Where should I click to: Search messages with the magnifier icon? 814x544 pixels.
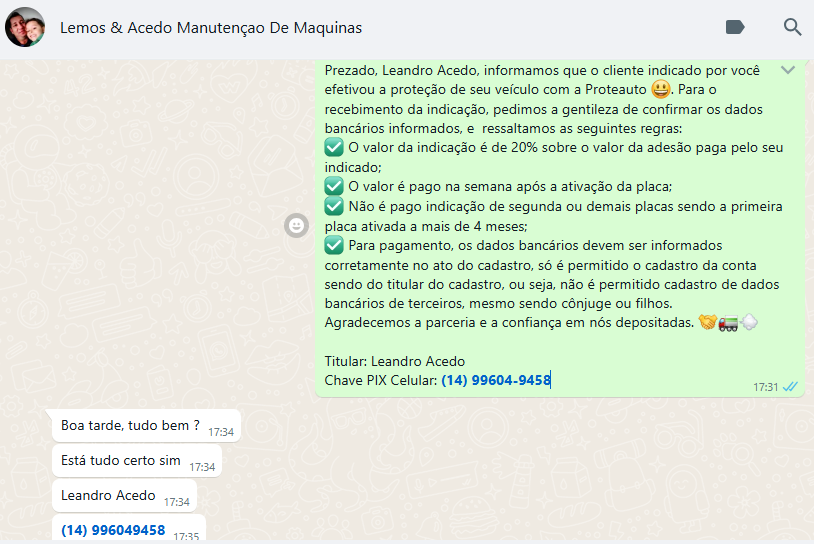click(792, 27)
